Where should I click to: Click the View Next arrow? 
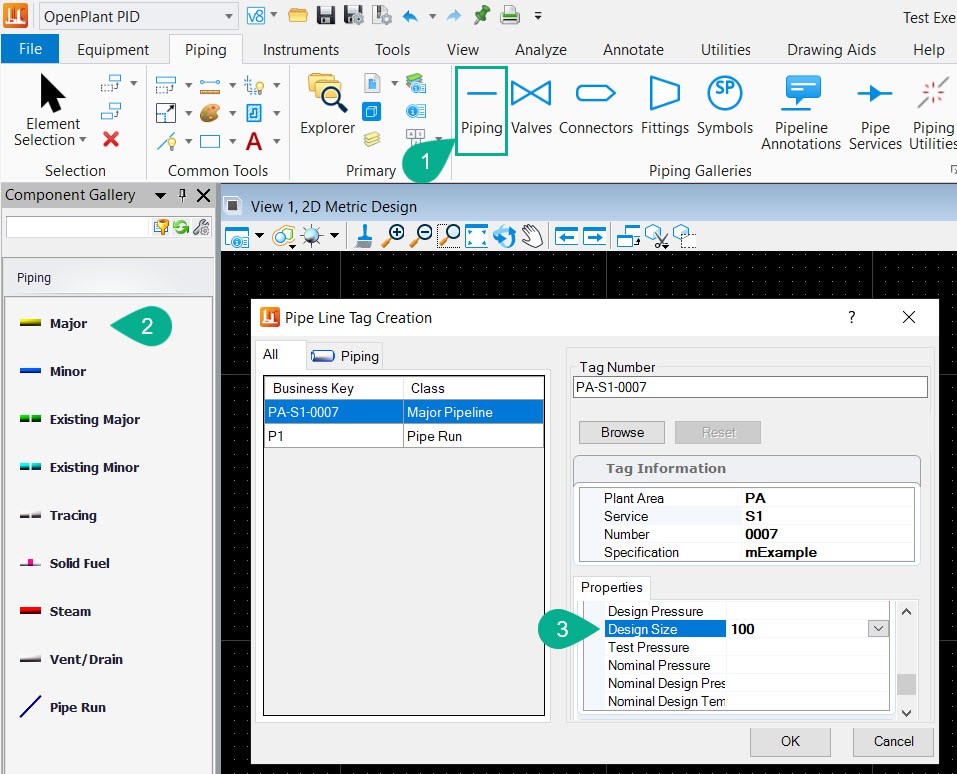point(594,236)
